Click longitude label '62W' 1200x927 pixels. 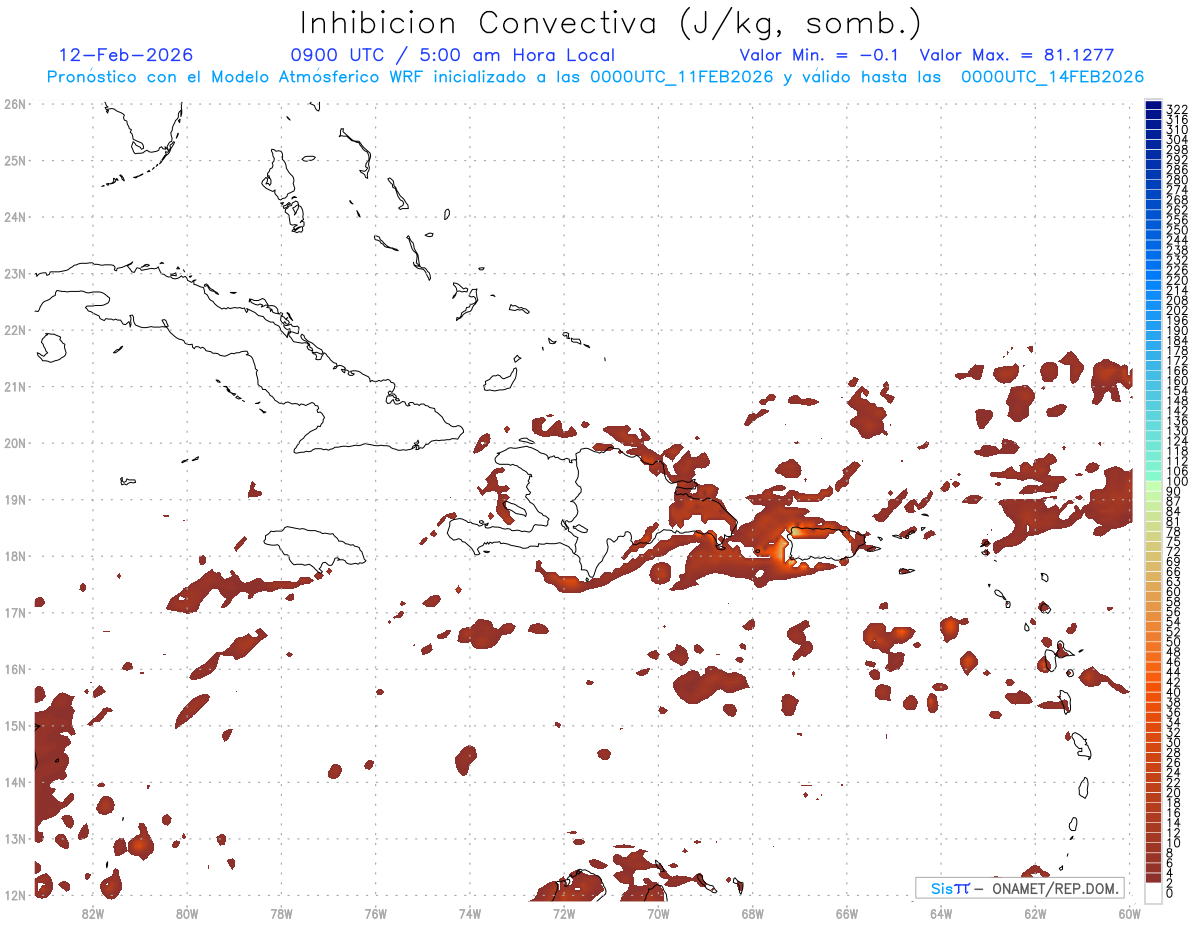[1035, 913]
